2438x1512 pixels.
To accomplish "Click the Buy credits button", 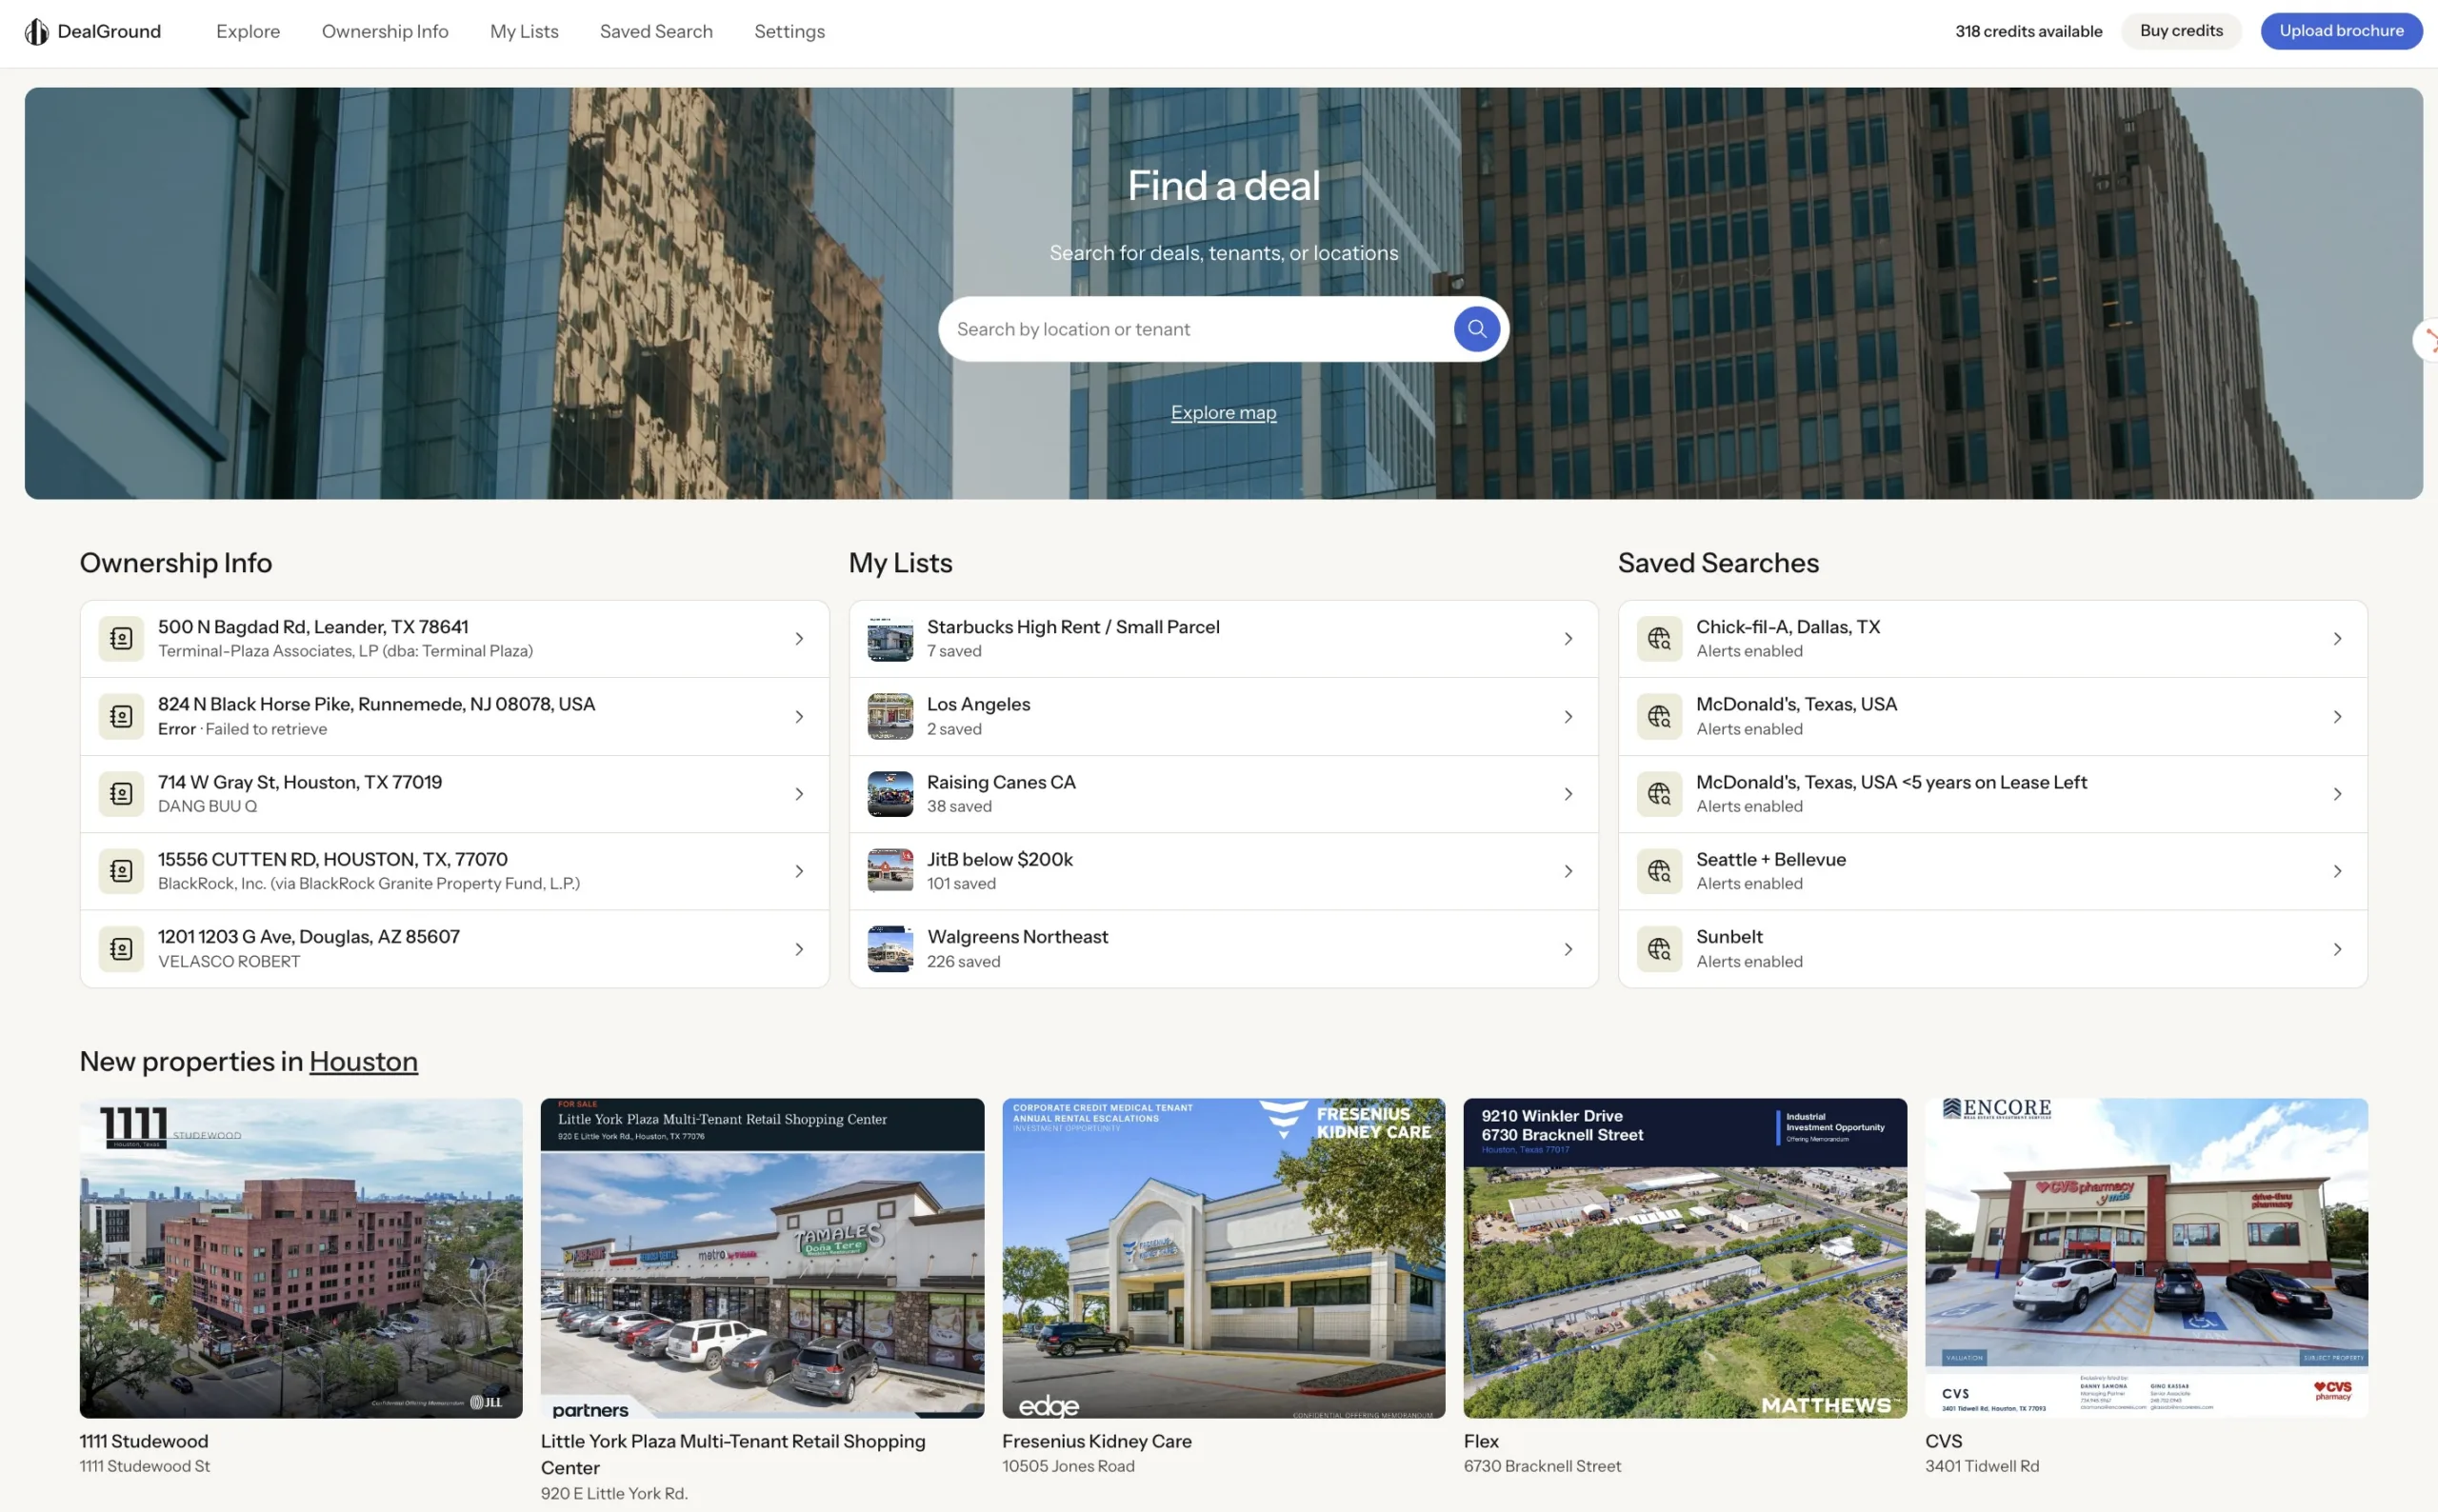I will 2181,30.
